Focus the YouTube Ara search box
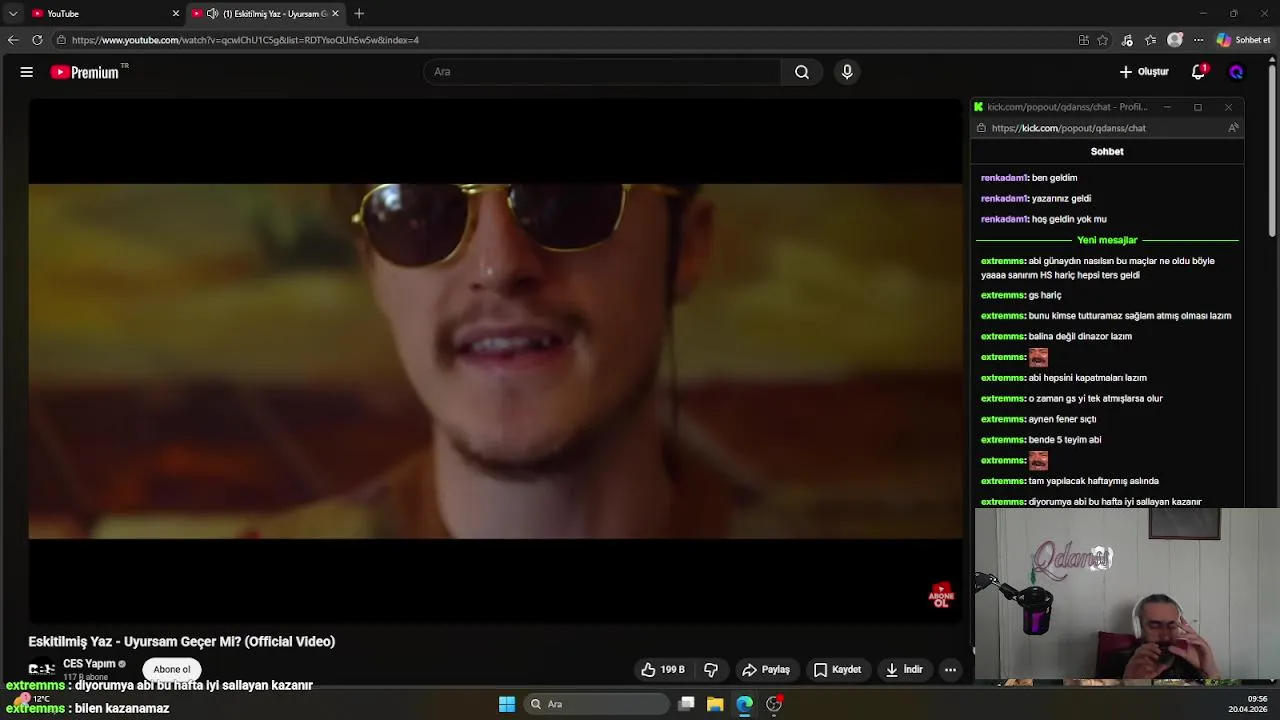The image size is (1280, 720). click(603, 72)
